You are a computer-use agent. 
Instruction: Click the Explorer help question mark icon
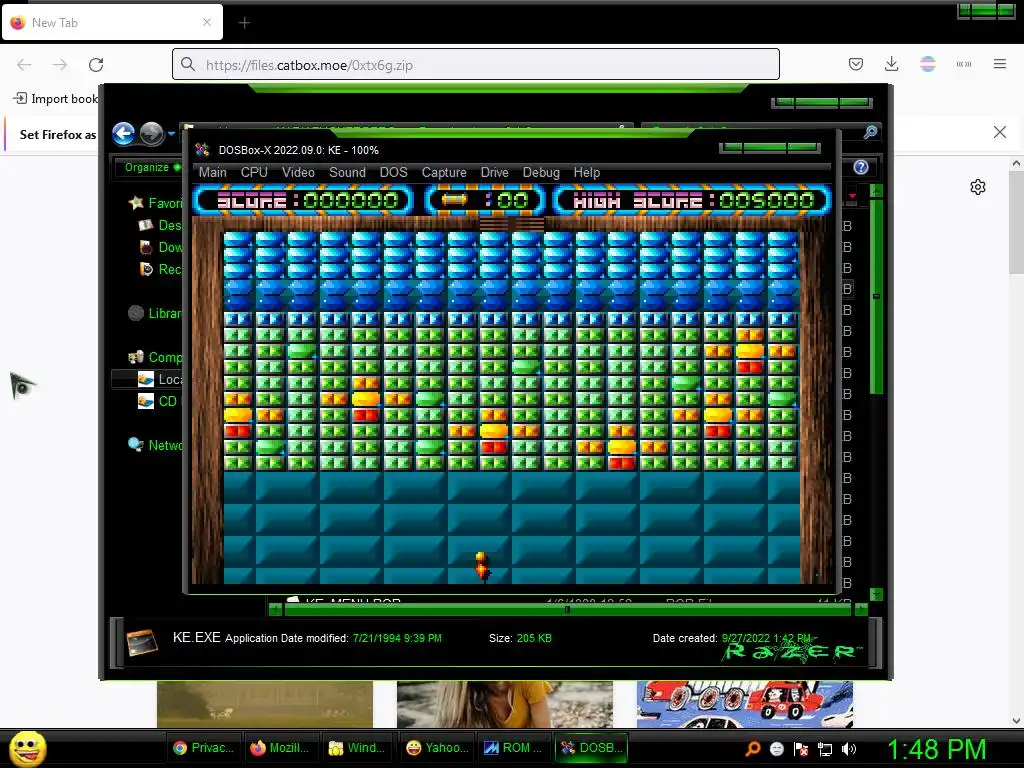tap(861, 167)
